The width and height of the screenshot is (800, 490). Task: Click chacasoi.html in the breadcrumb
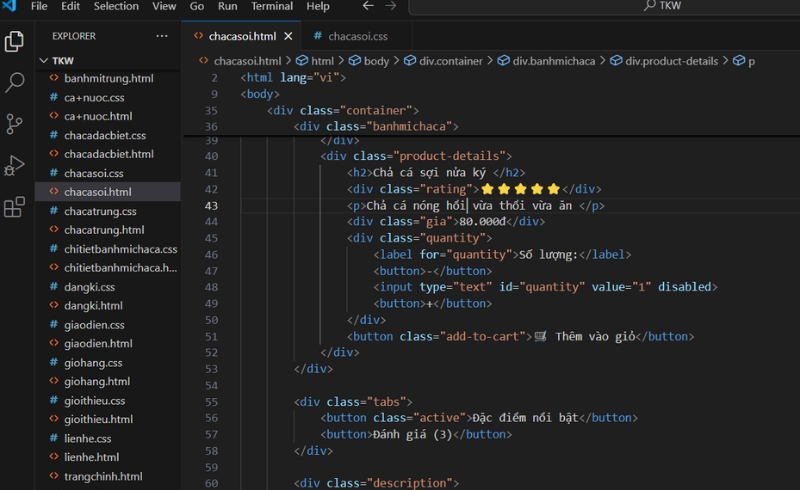(x=247, y=61)
